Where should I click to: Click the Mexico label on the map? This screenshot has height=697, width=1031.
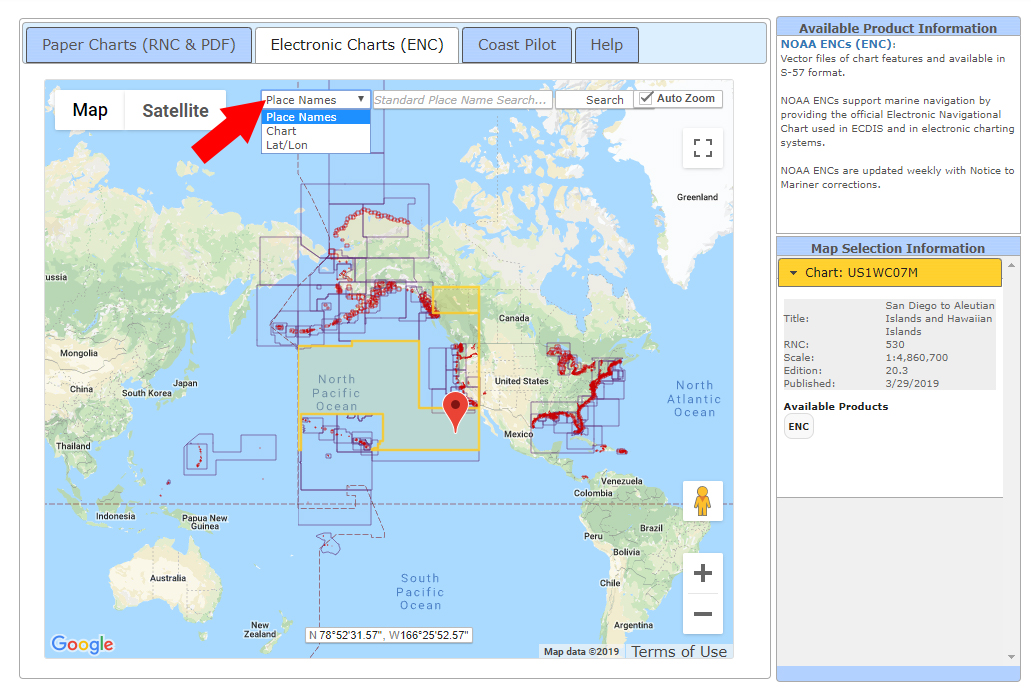point(518,435)
